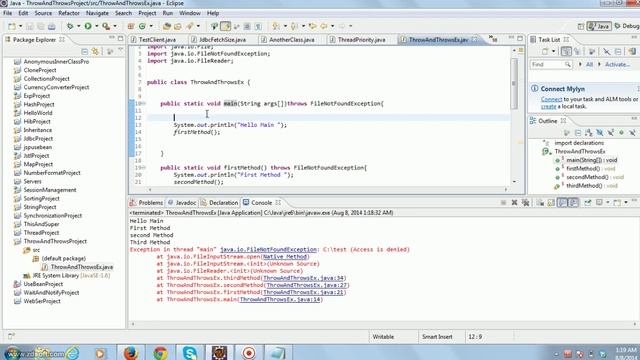Open the Project menu
640x360 pixels.
click(x=147, y=13)
